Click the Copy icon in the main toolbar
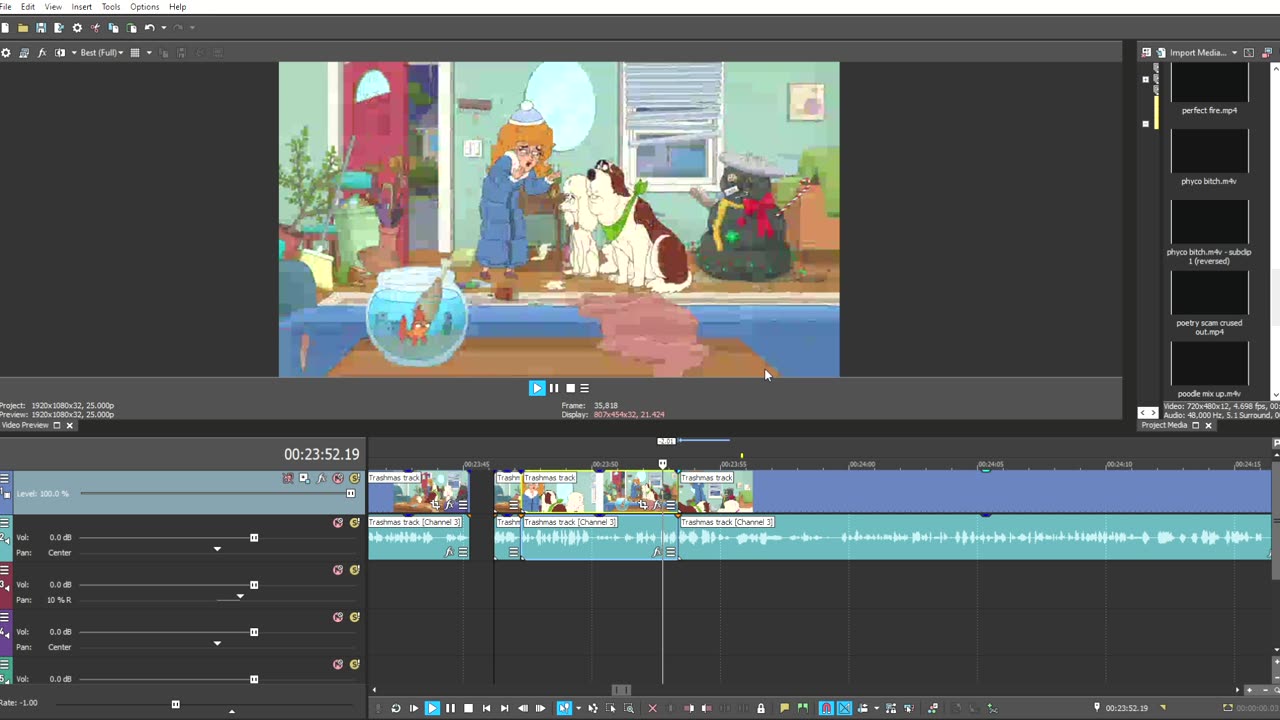 click(113, 28)
